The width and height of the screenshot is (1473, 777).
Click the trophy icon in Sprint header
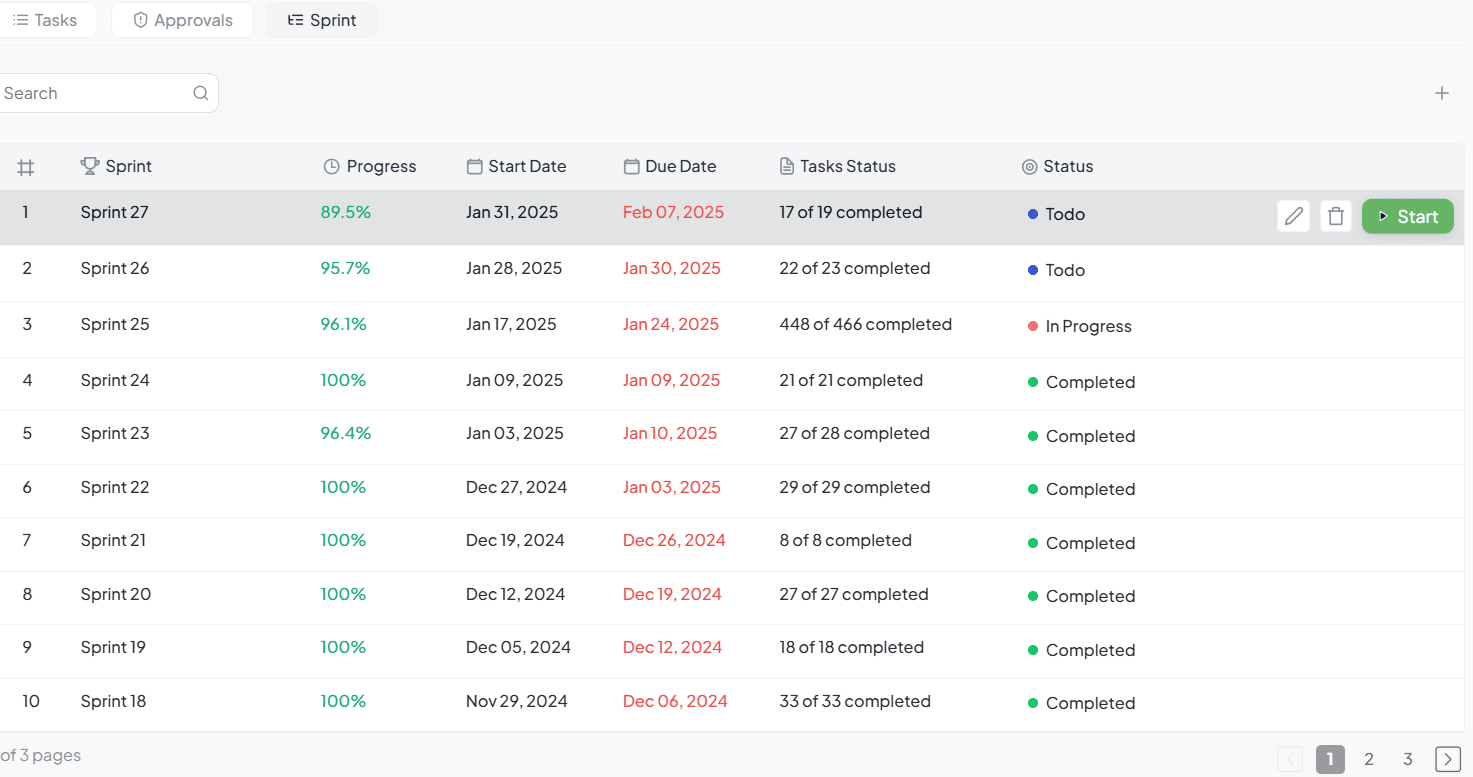(90, 166)
